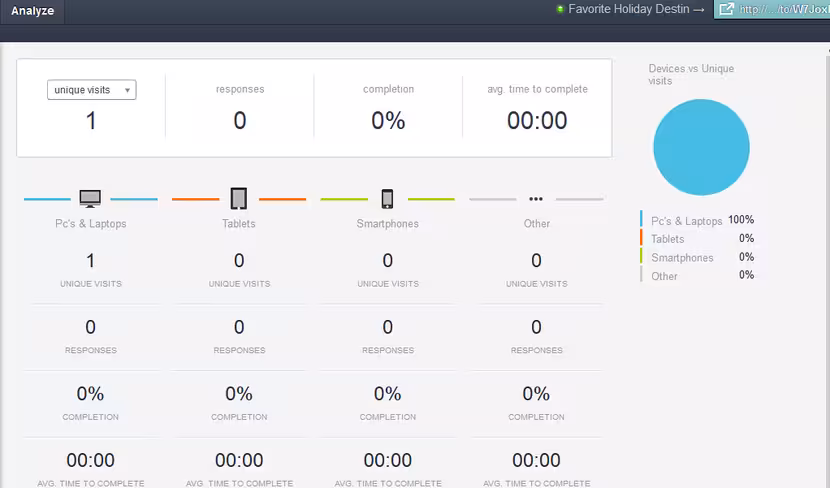
Task: Click 'avg. time to complete' summary label
Action: tap(537, 89)
